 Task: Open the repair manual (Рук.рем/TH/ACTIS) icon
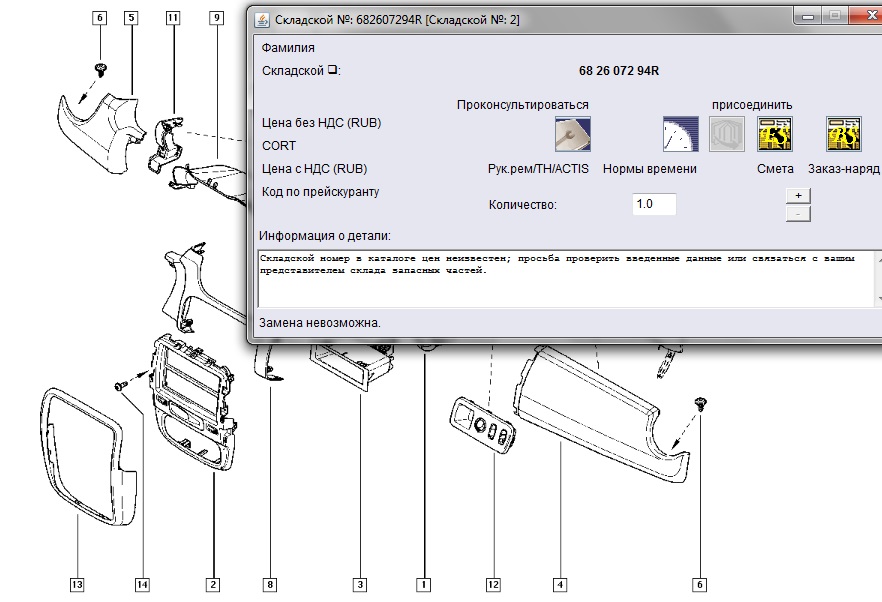573,134
